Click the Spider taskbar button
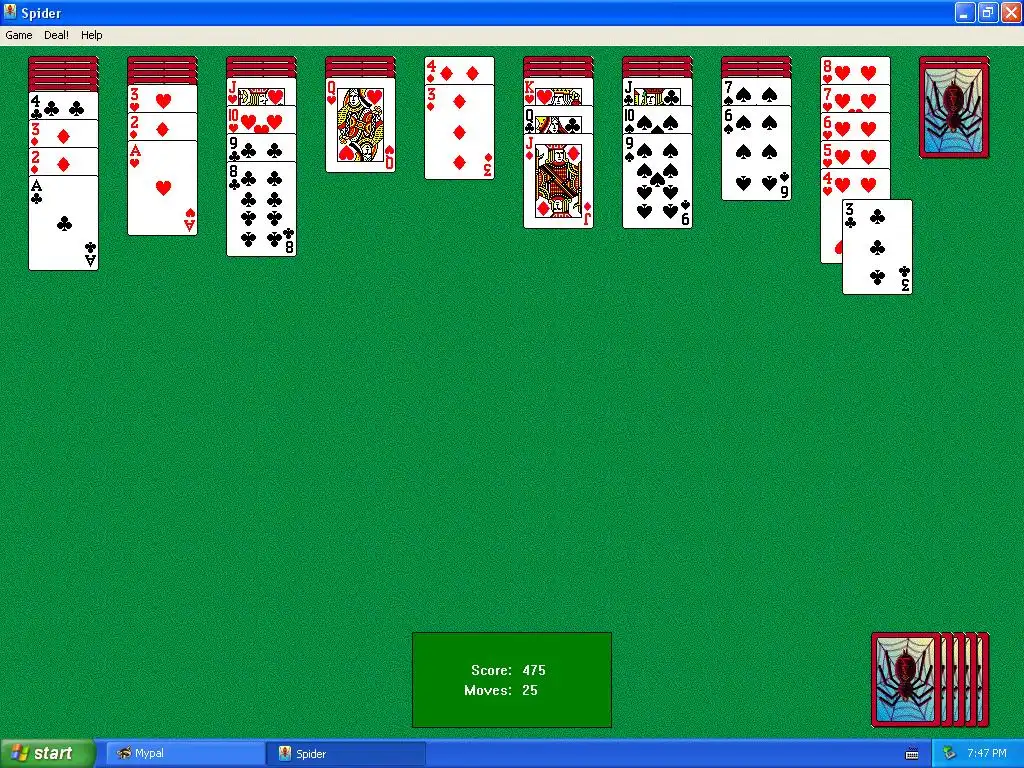 pos(346,754)
